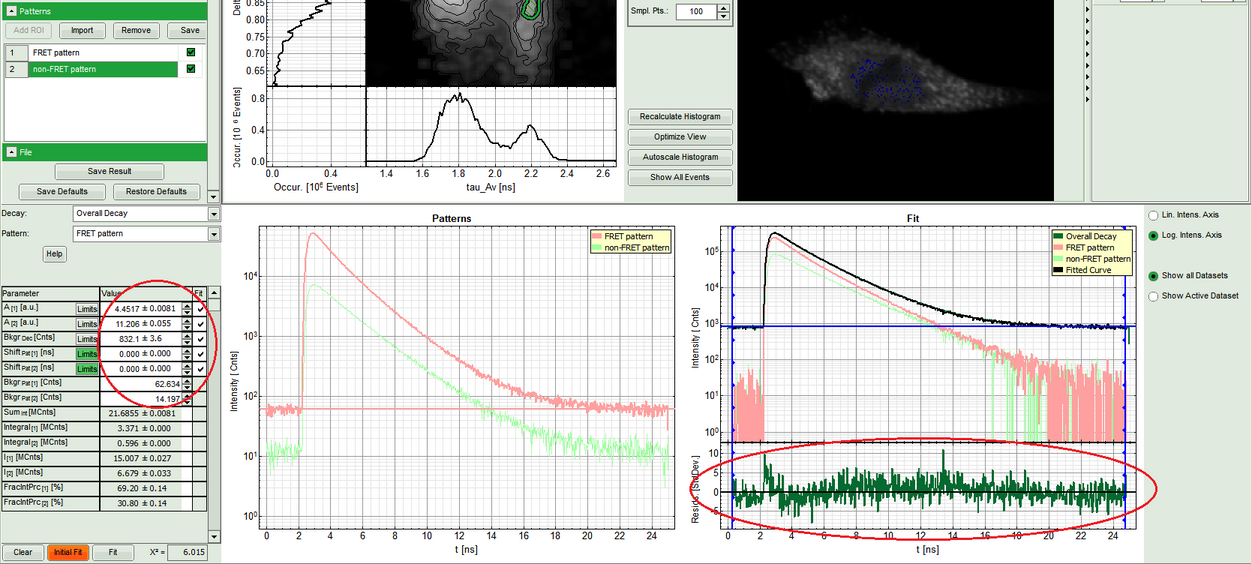Open the Pattern dropdown arrow

(213, 234)
